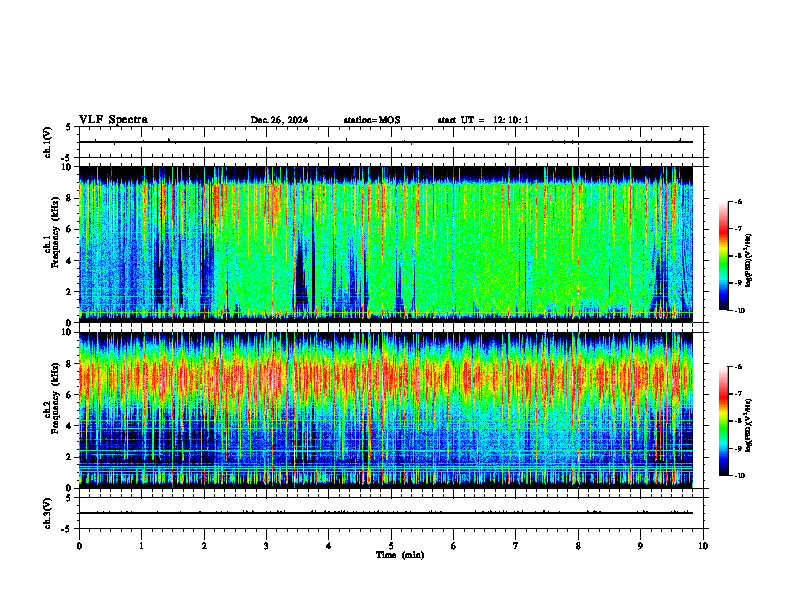Click the "-5" tick on ch.3(V) axis
This screenshot has height=612, width=792.
(67, 529)
